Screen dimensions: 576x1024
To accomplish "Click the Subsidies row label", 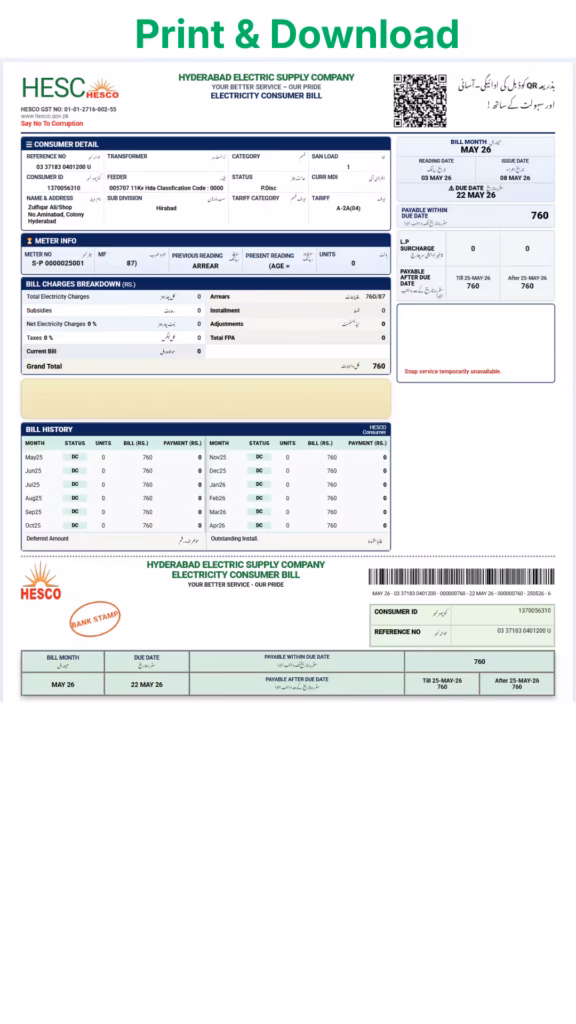I will [x=39, y=311].
